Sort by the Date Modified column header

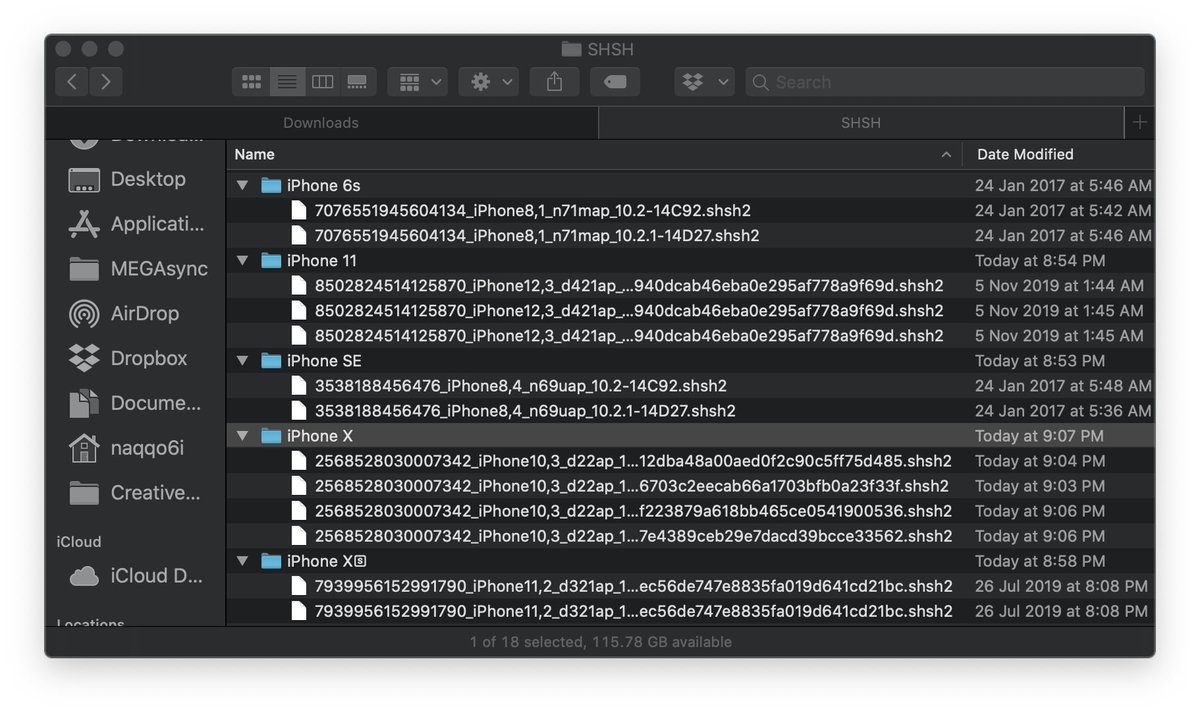[1058, 154]
